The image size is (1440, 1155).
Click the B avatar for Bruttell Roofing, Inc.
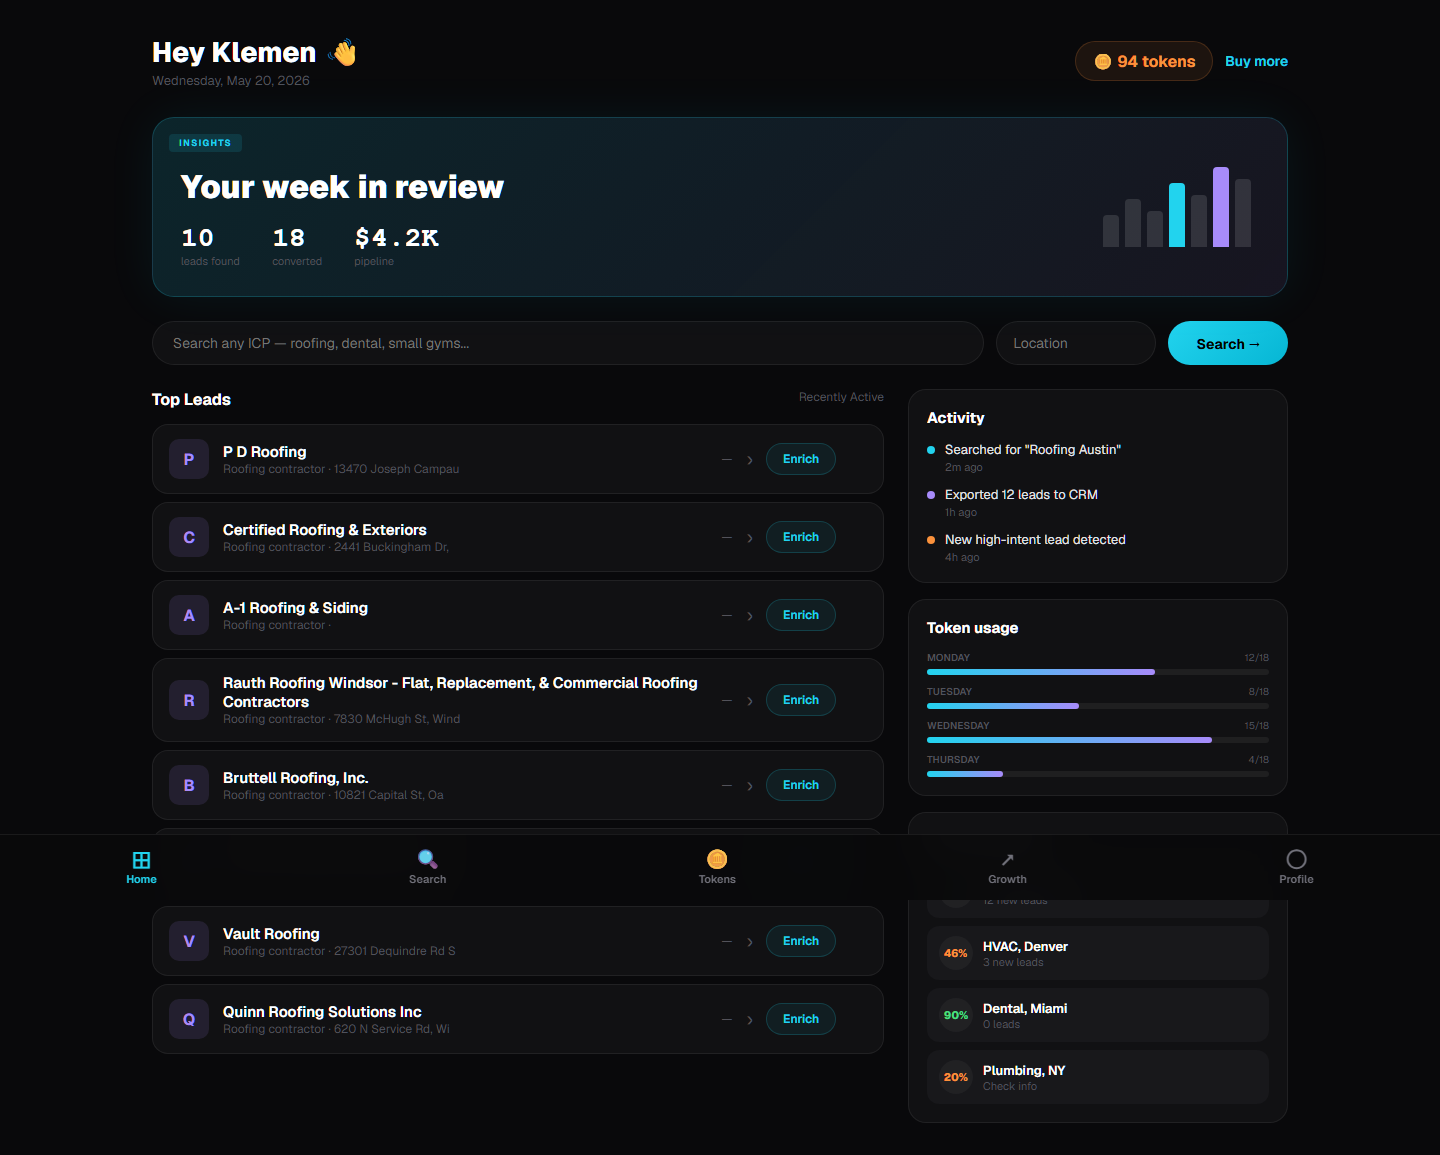pyautogui.click(x=189, y=785)
